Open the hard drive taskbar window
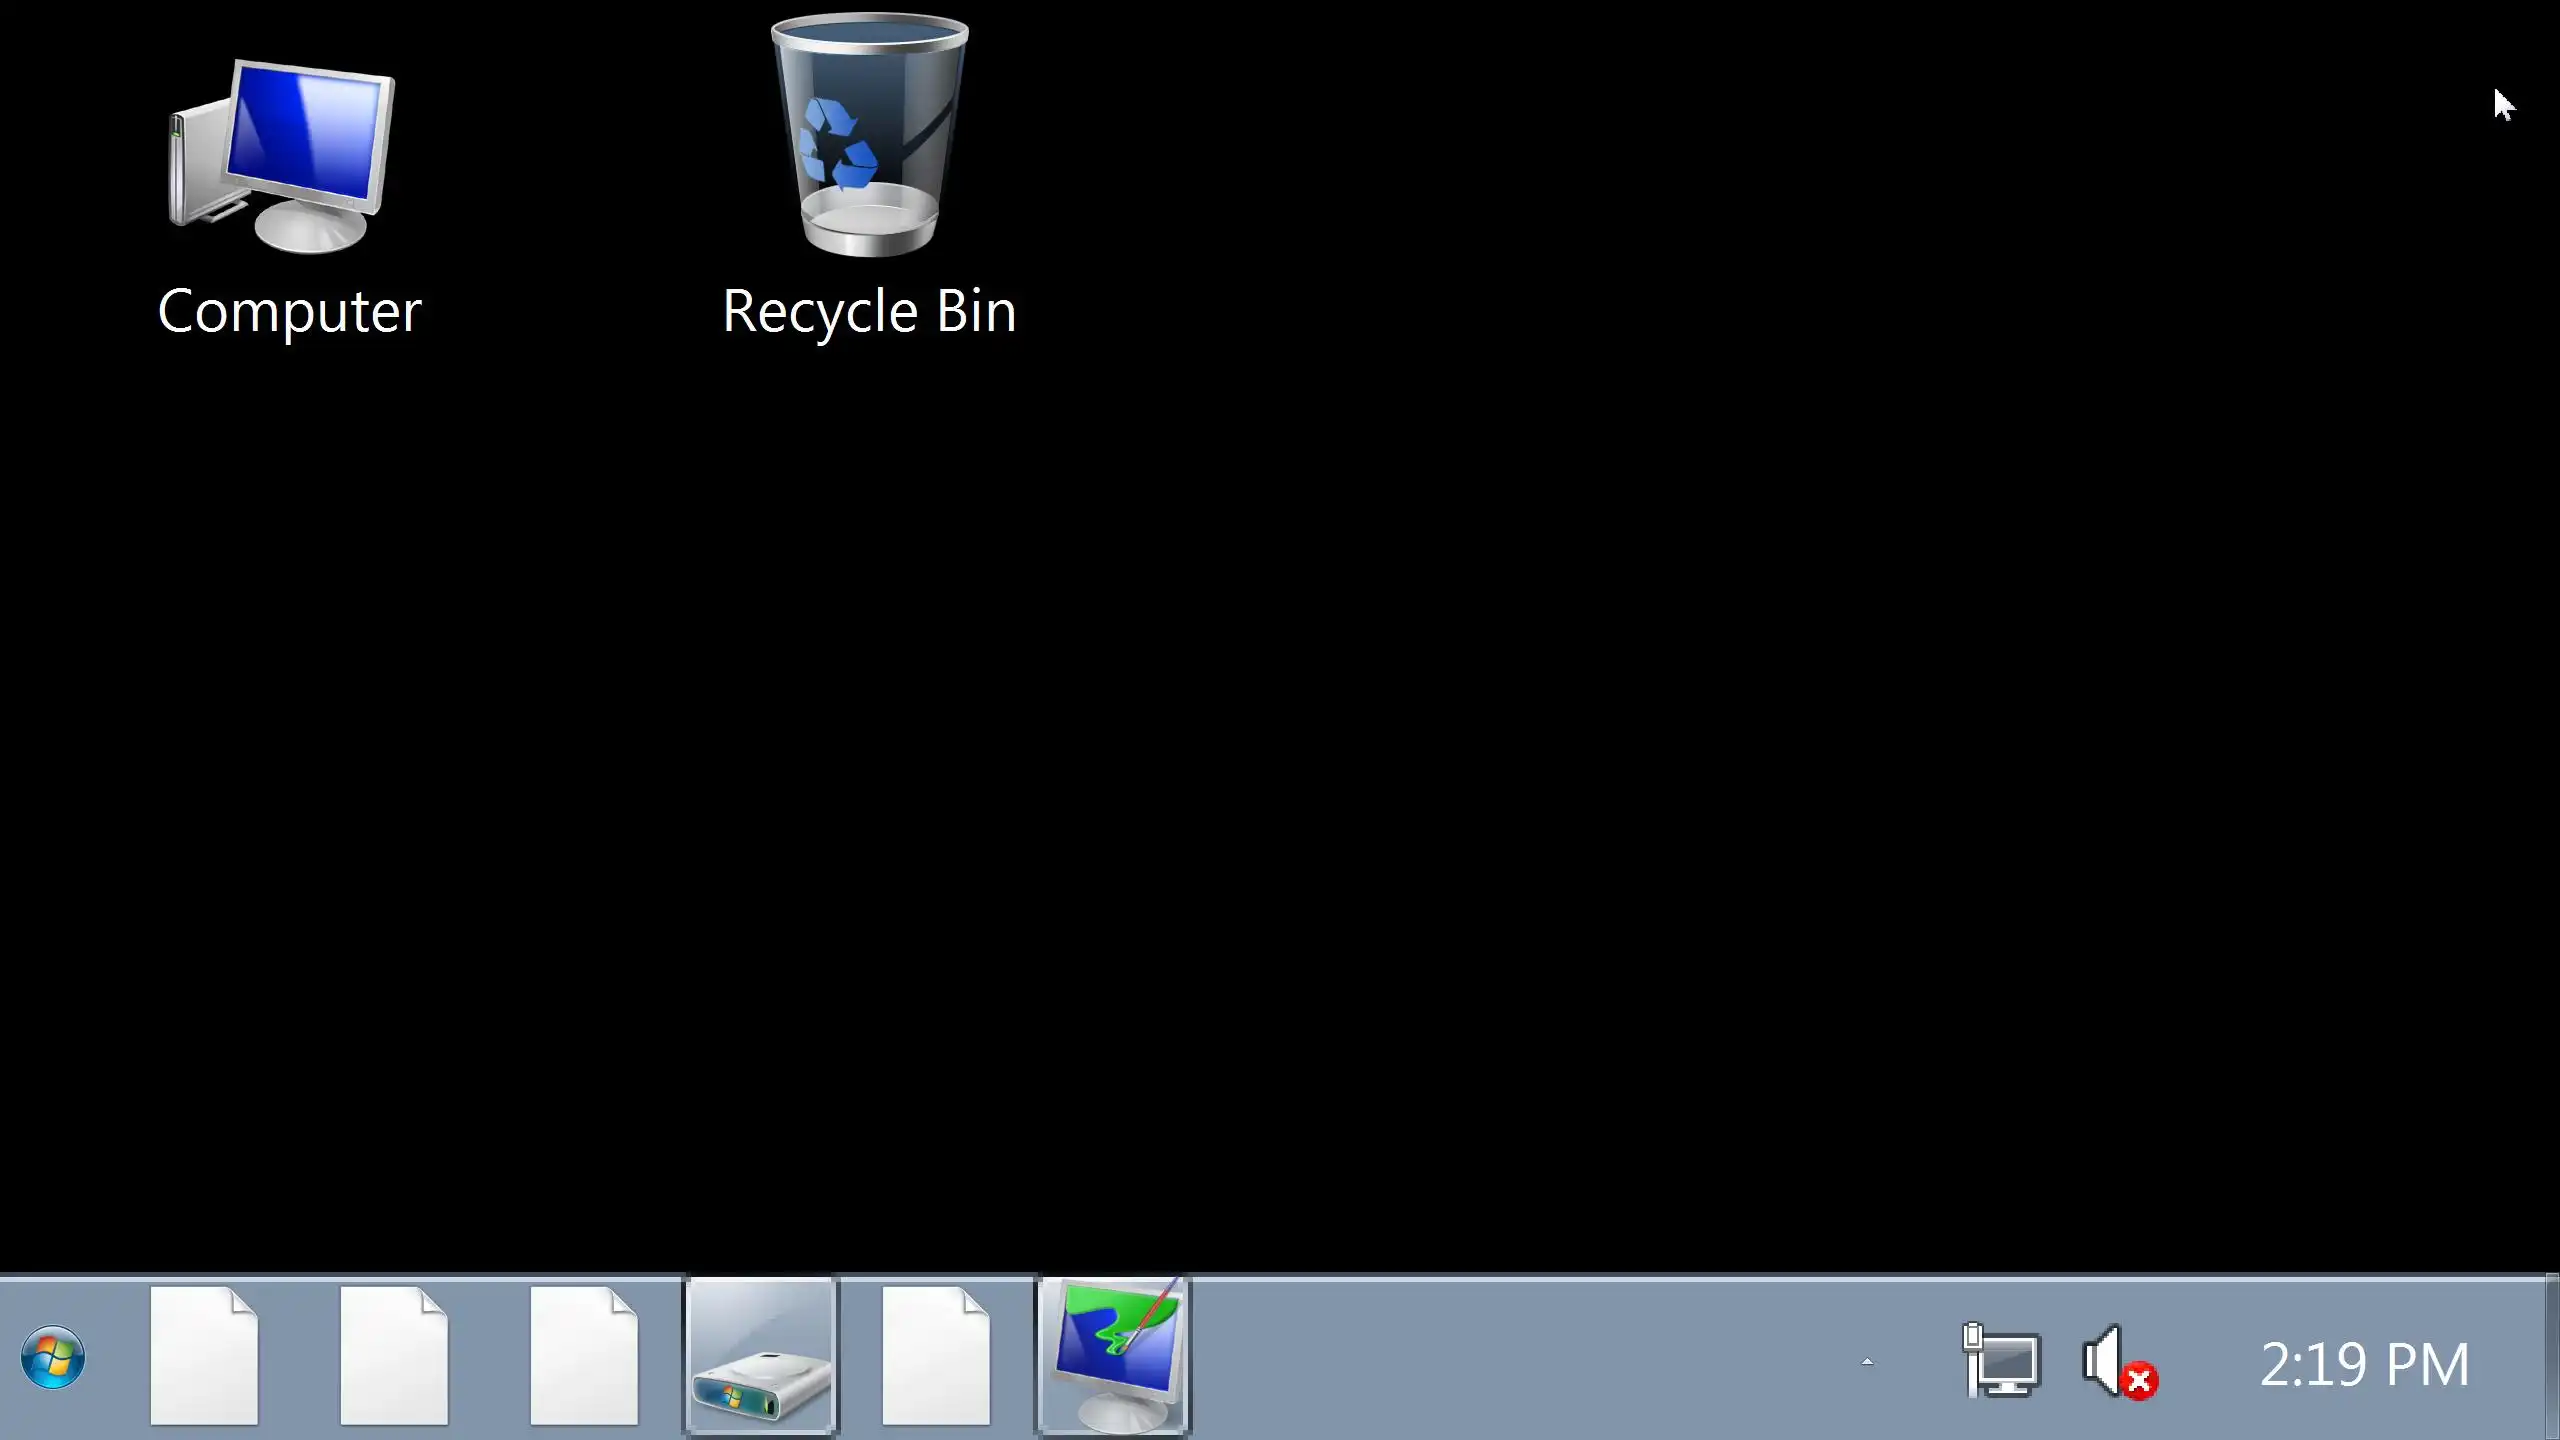 761,1358
